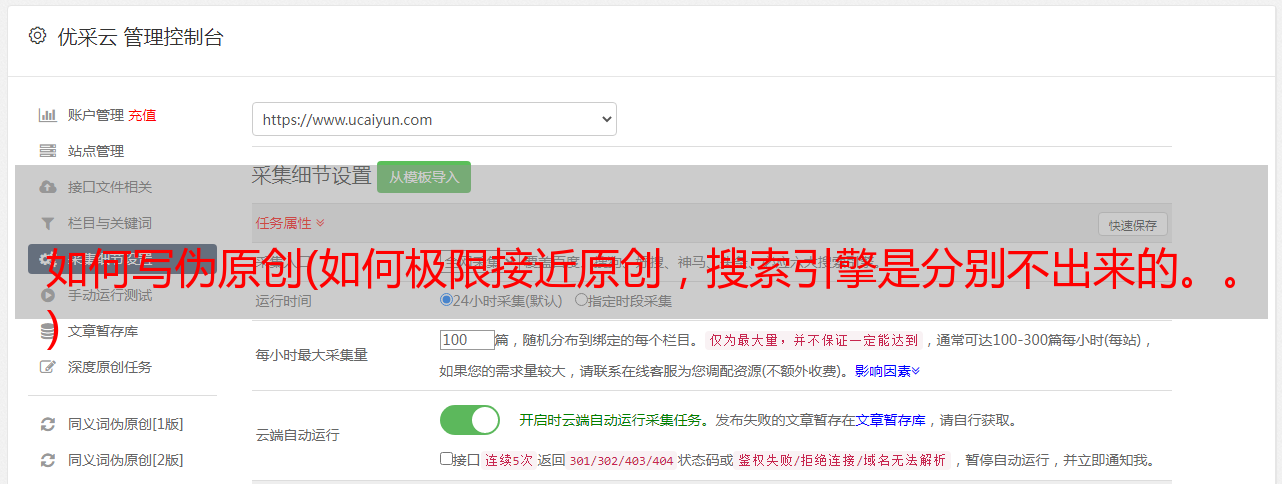Click the blue 文章暂存库 link in description
The width and height of the screenshot is (1282, 484).
890,420
